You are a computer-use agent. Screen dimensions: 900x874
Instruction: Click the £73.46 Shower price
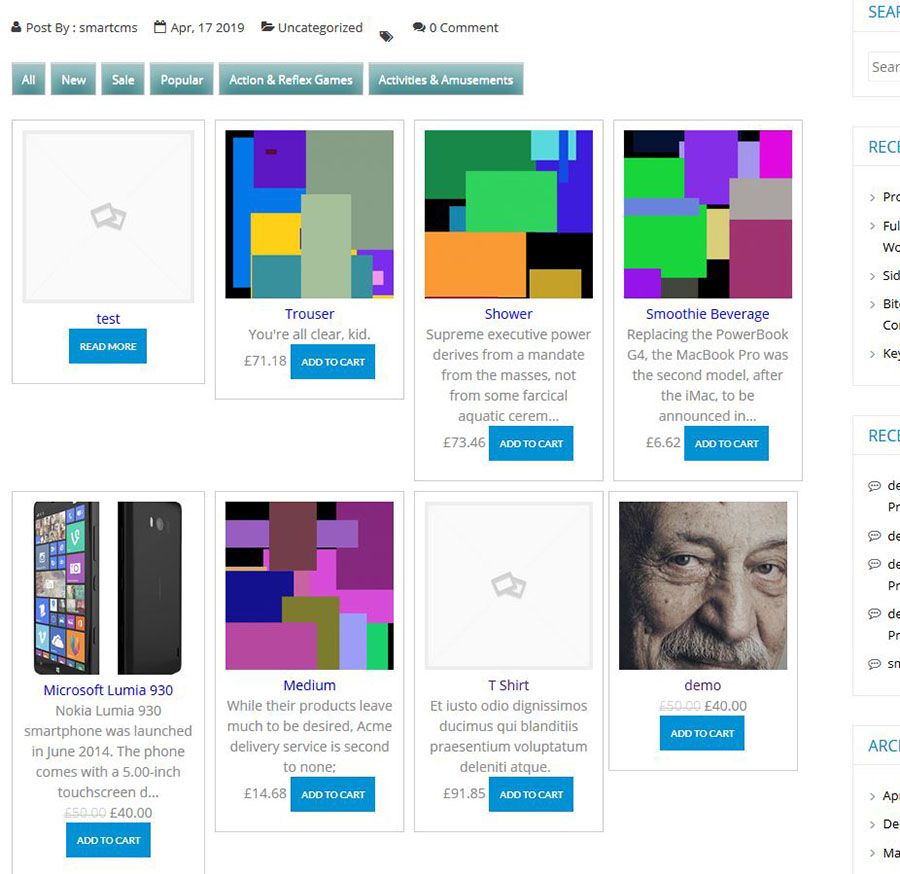pos(464,442)
